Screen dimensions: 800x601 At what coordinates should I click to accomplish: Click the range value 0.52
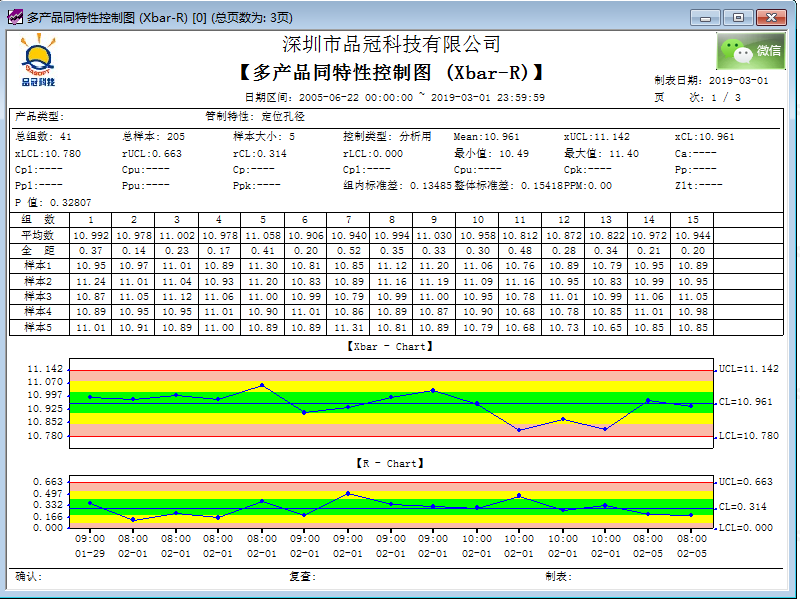(348, 251)
